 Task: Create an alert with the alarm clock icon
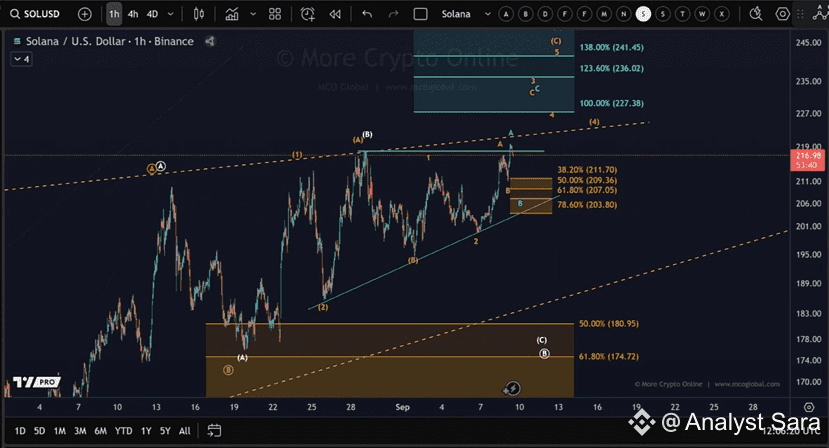coord(308,14)
